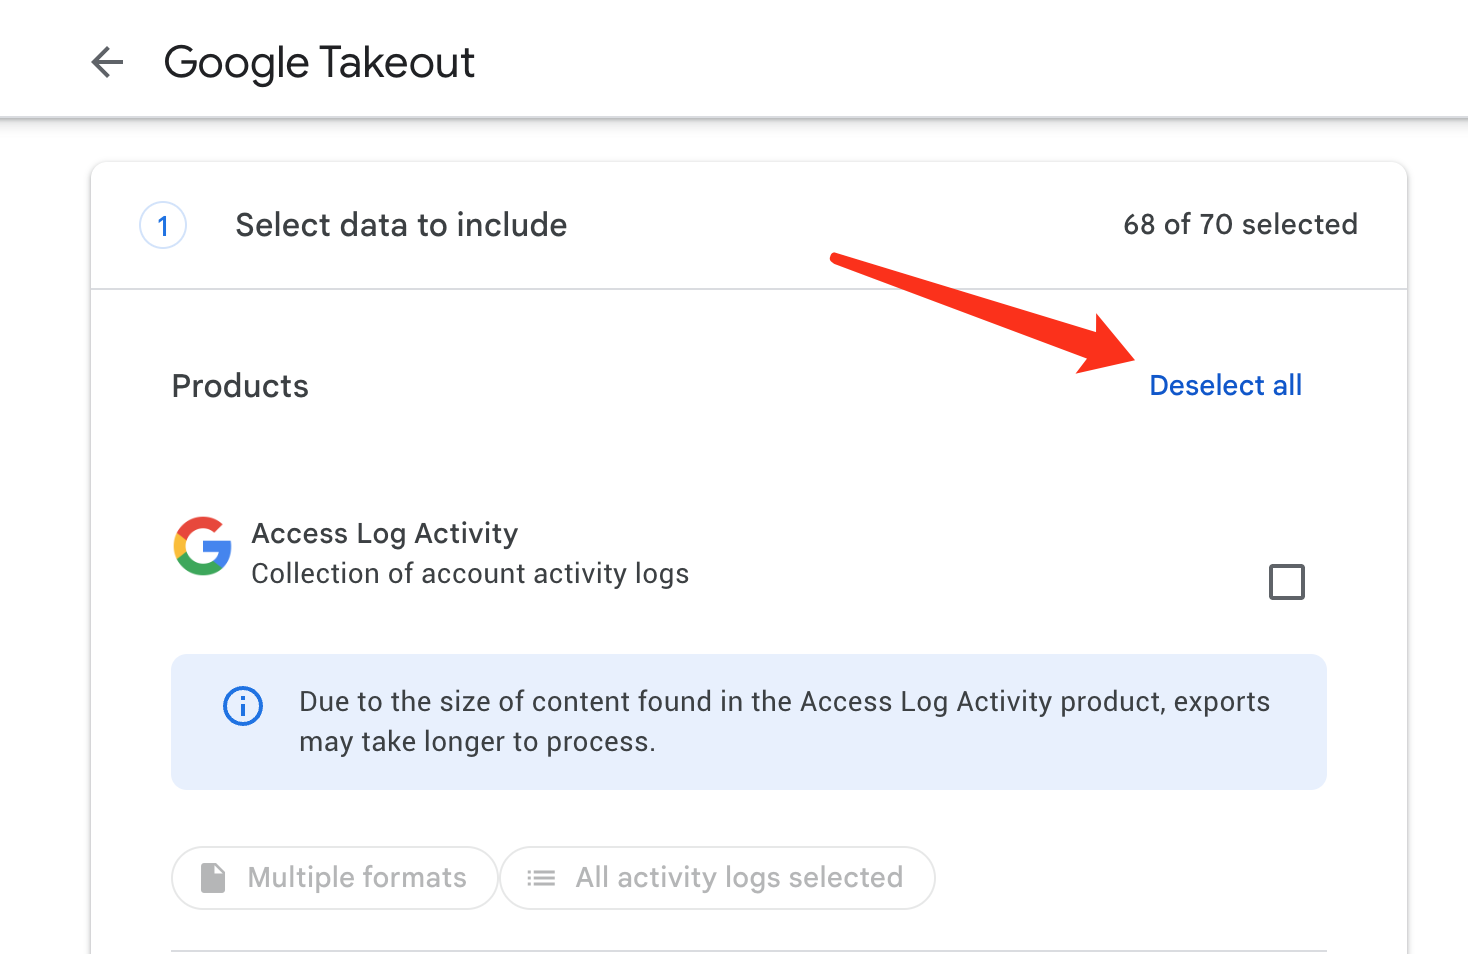Image resolution: width=1468 pixels, height=954 pixels.
Task: Click the Access Log Activity product name
Action: [385, 534]
